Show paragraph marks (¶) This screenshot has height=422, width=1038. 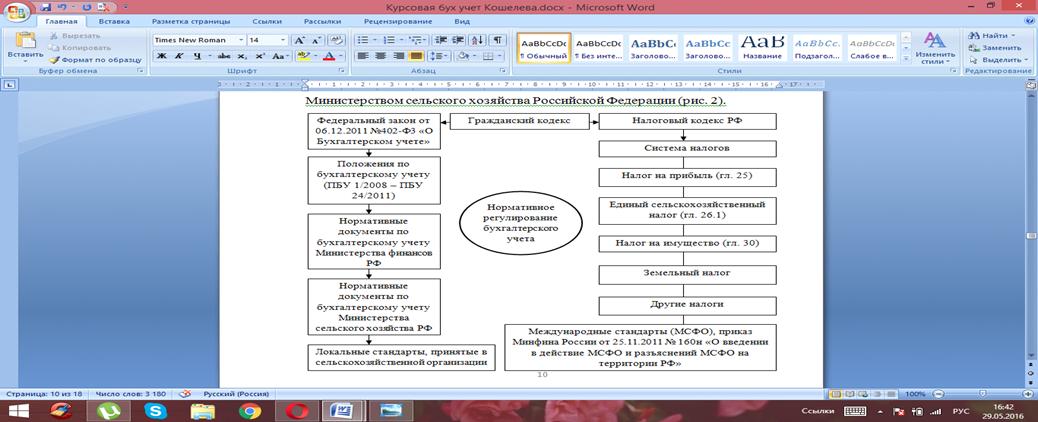click(497, 40)
